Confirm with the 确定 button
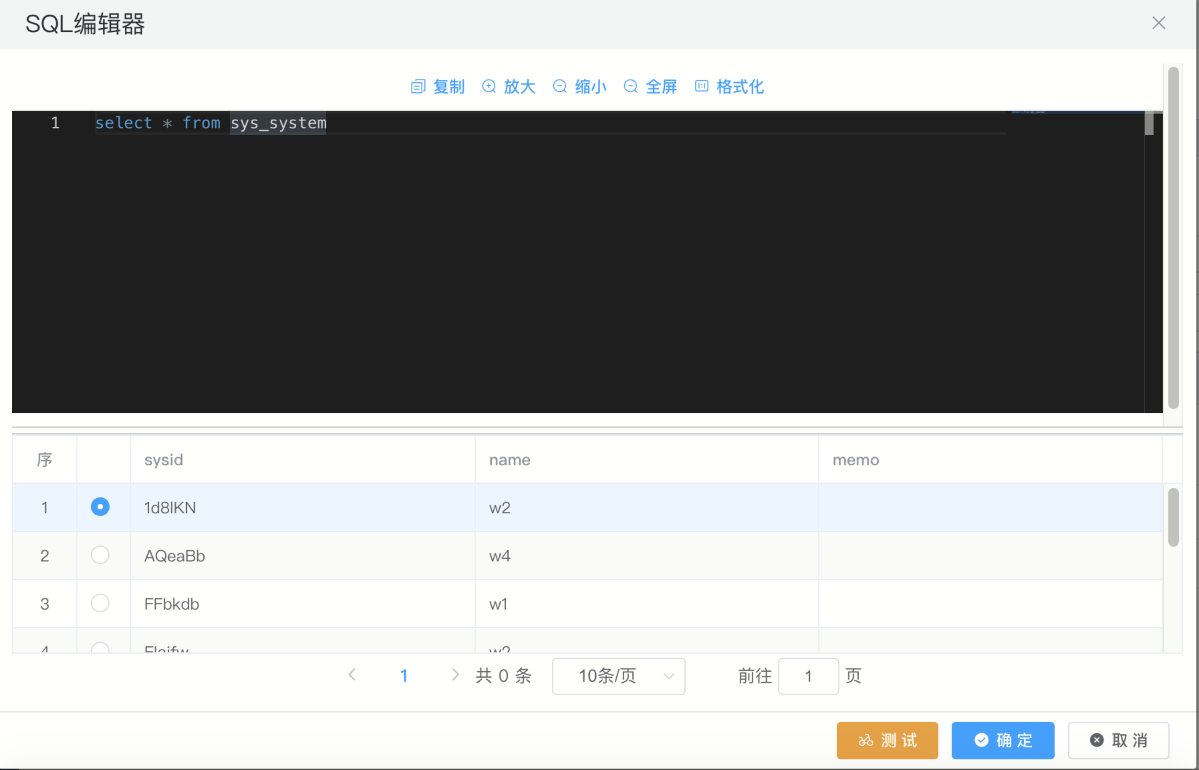Viewport: 1199px width, 770px height. (x=1003, y=740)
